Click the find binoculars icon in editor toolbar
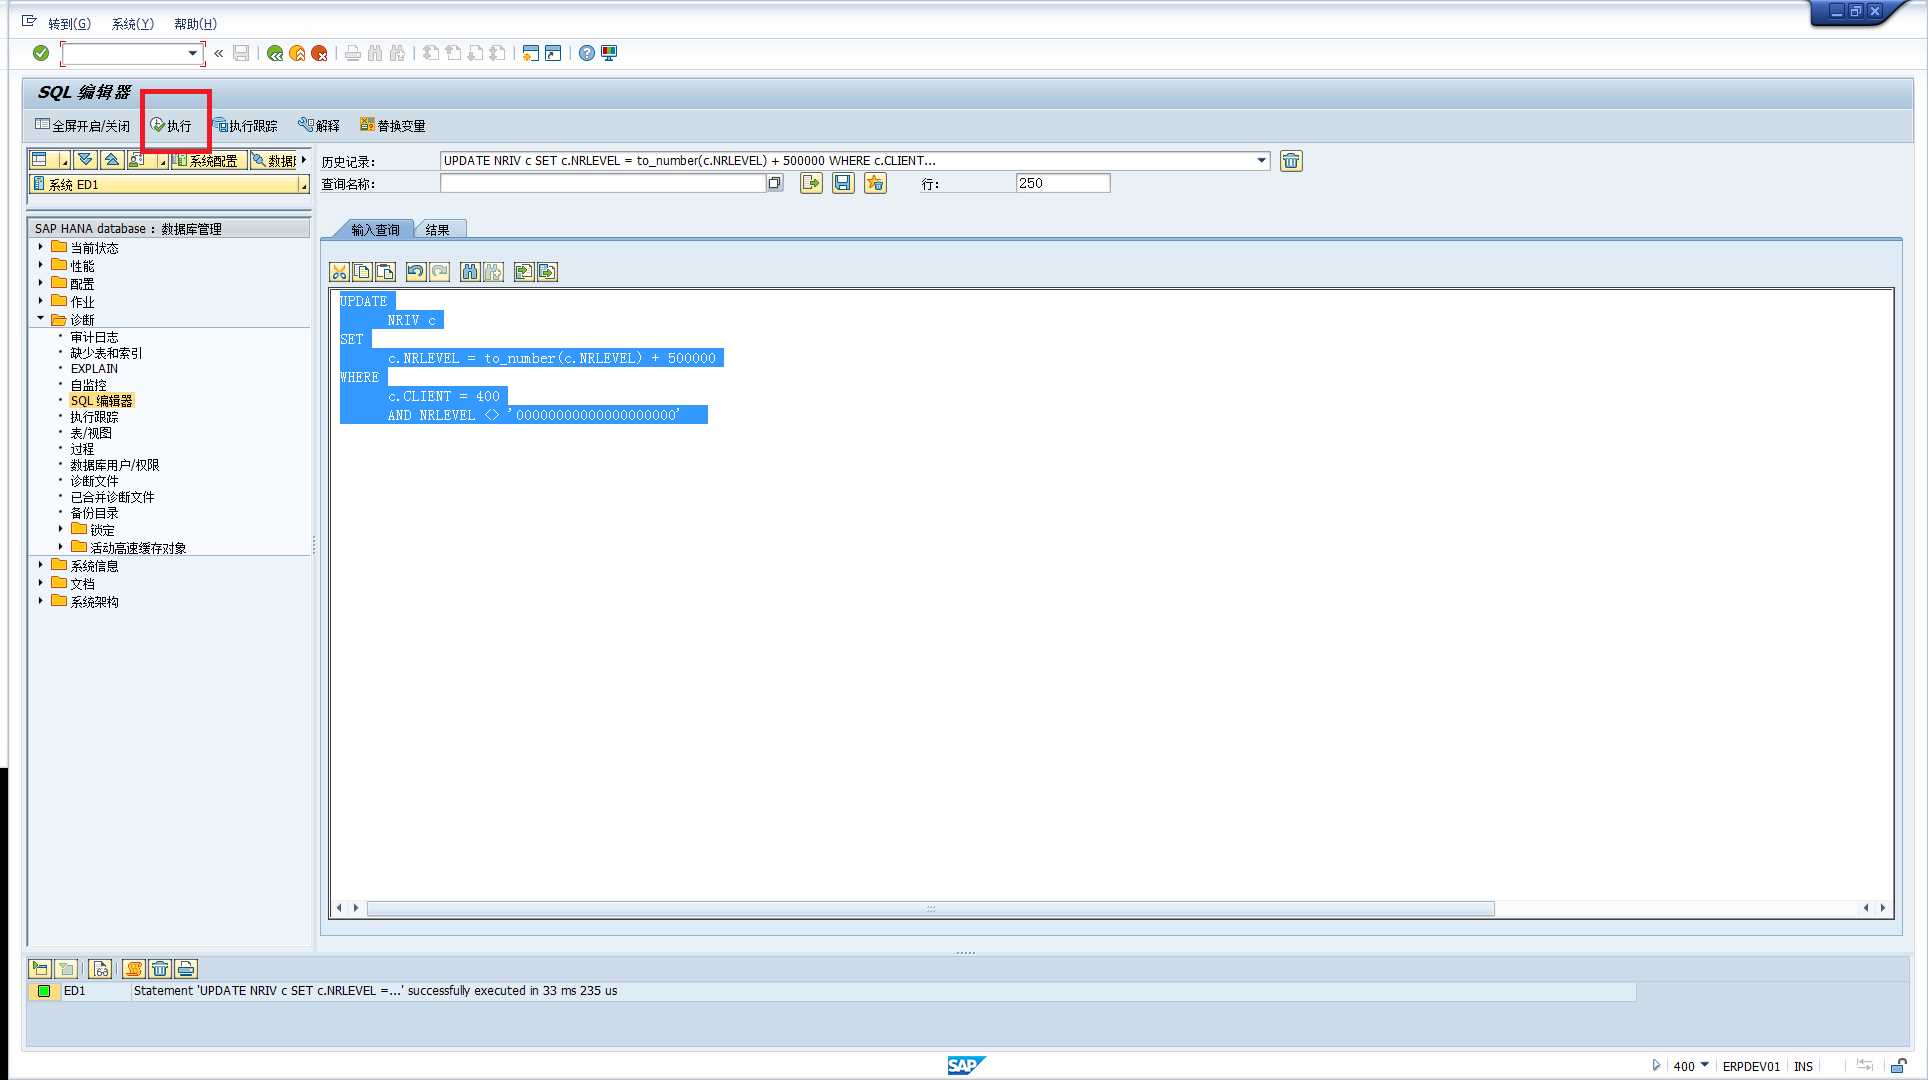 click(470, 272)
